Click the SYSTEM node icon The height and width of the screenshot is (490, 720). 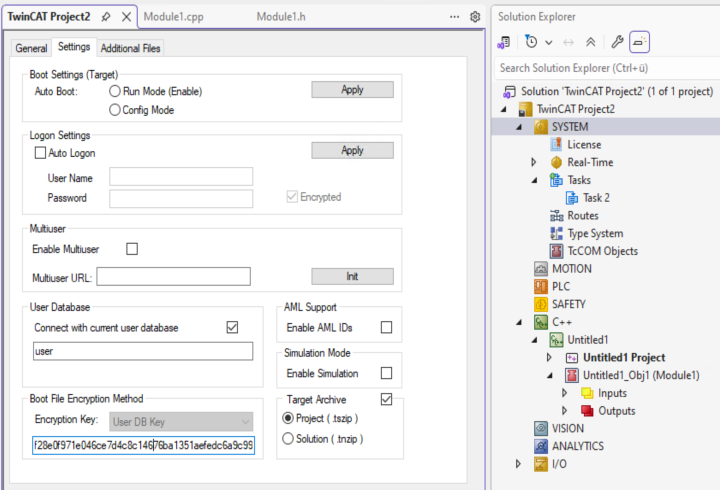(x=541, y=127)
